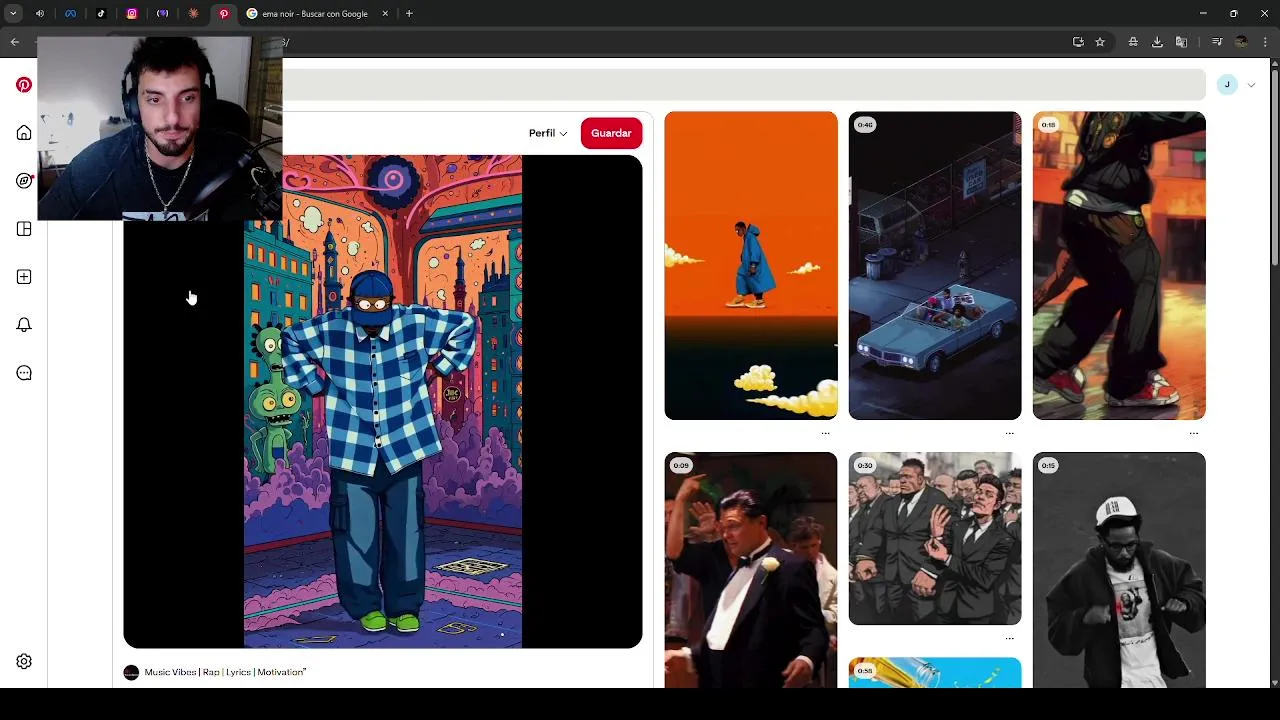Image resolution: width=1280 pixels, height=720 pixels.
Task: Open the incognito extension icon
Action: click(1133, 42)
